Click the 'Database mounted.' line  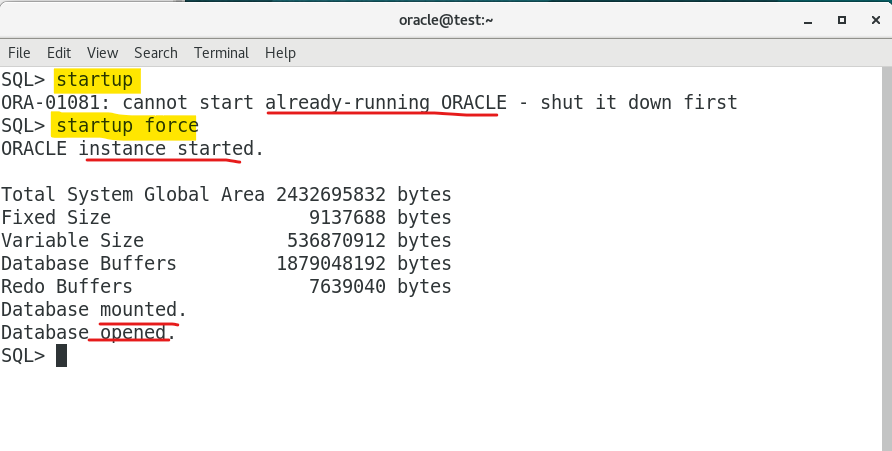click(x=94, y=309)
